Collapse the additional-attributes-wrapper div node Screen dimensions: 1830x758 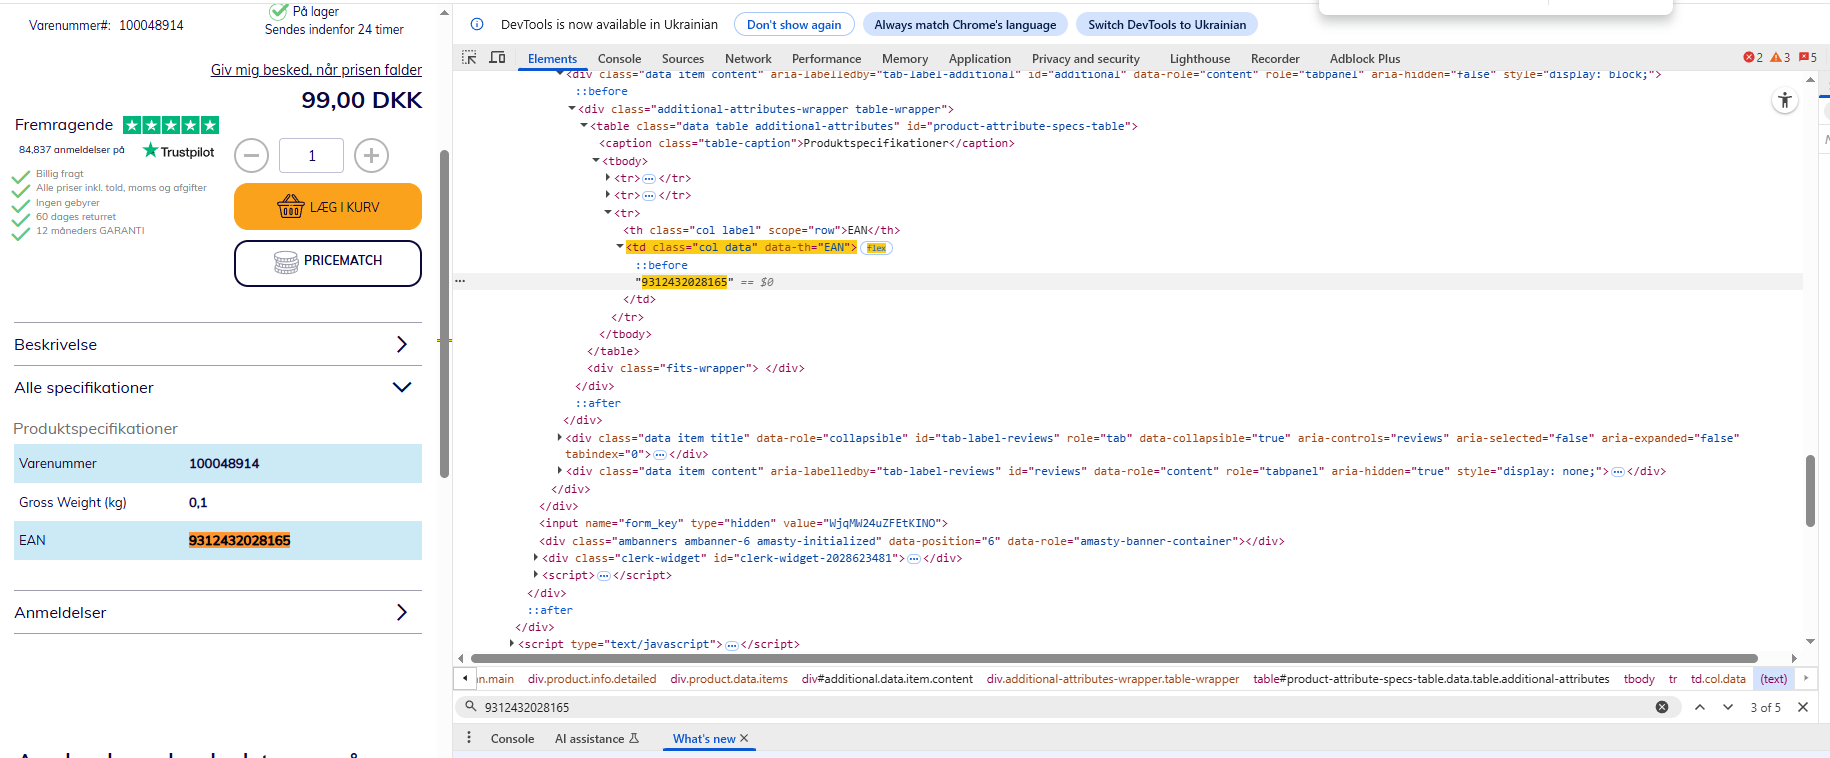572,109
